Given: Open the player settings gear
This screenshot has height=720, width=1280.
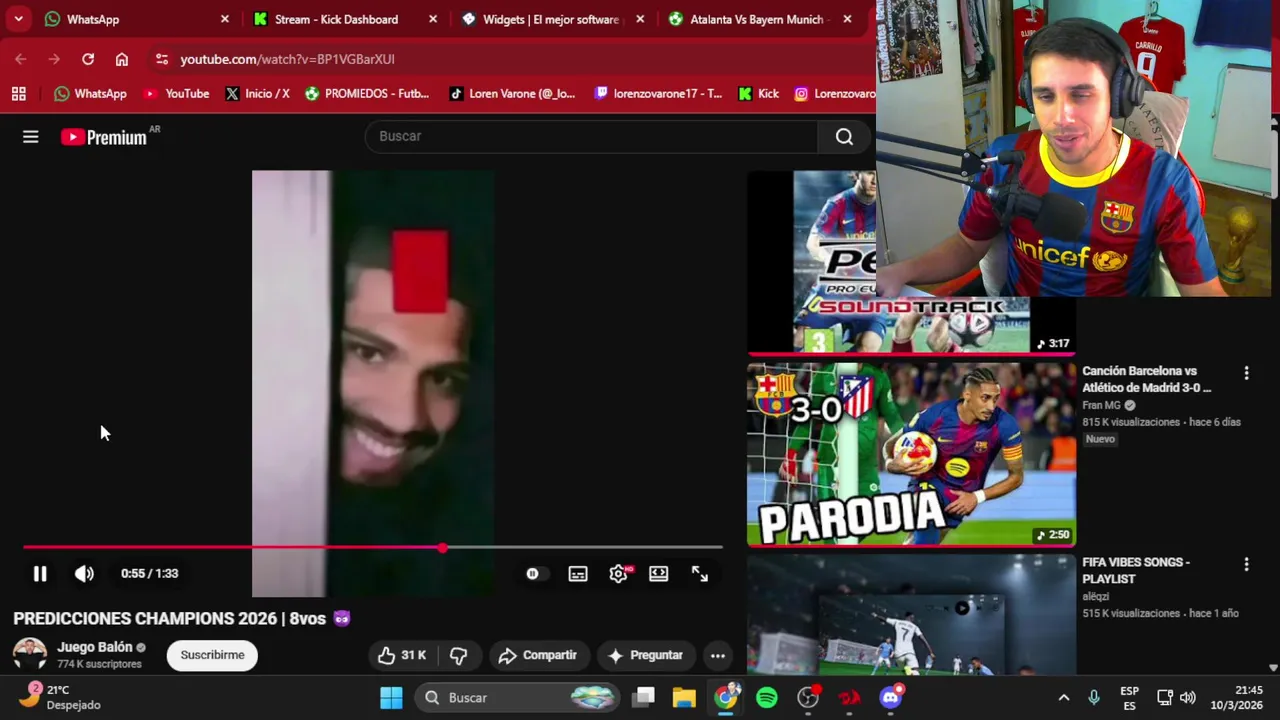Looking at the screenshot, I should pos(618,574).
